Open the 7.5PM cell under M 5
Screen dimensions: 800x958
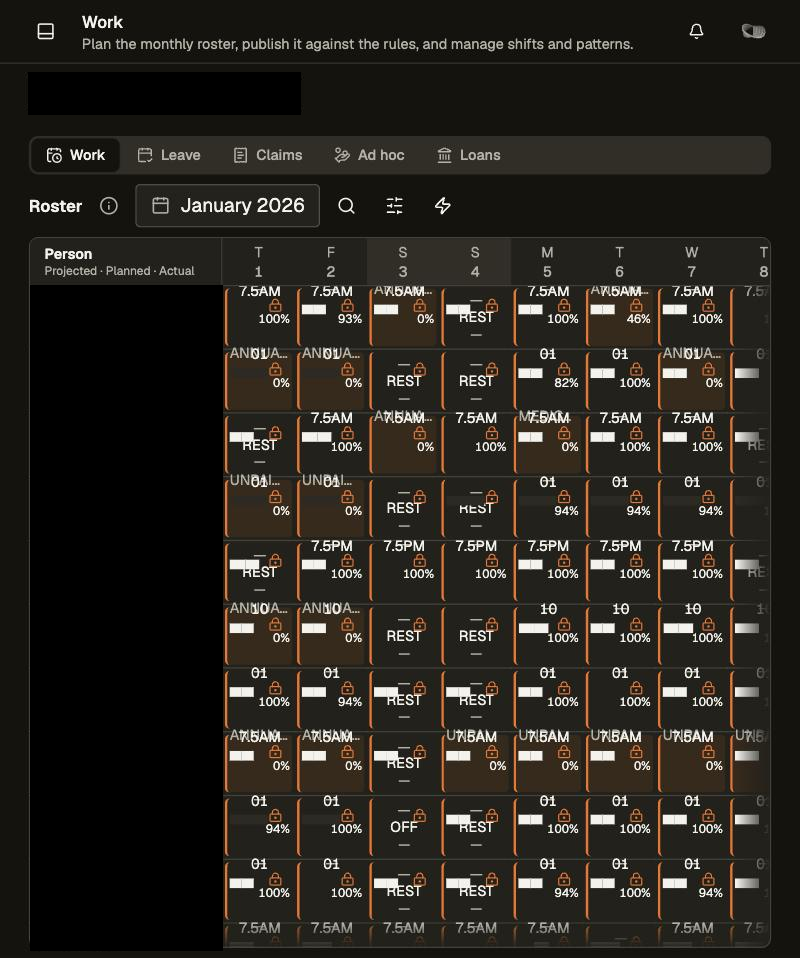(x=548, y=571)
